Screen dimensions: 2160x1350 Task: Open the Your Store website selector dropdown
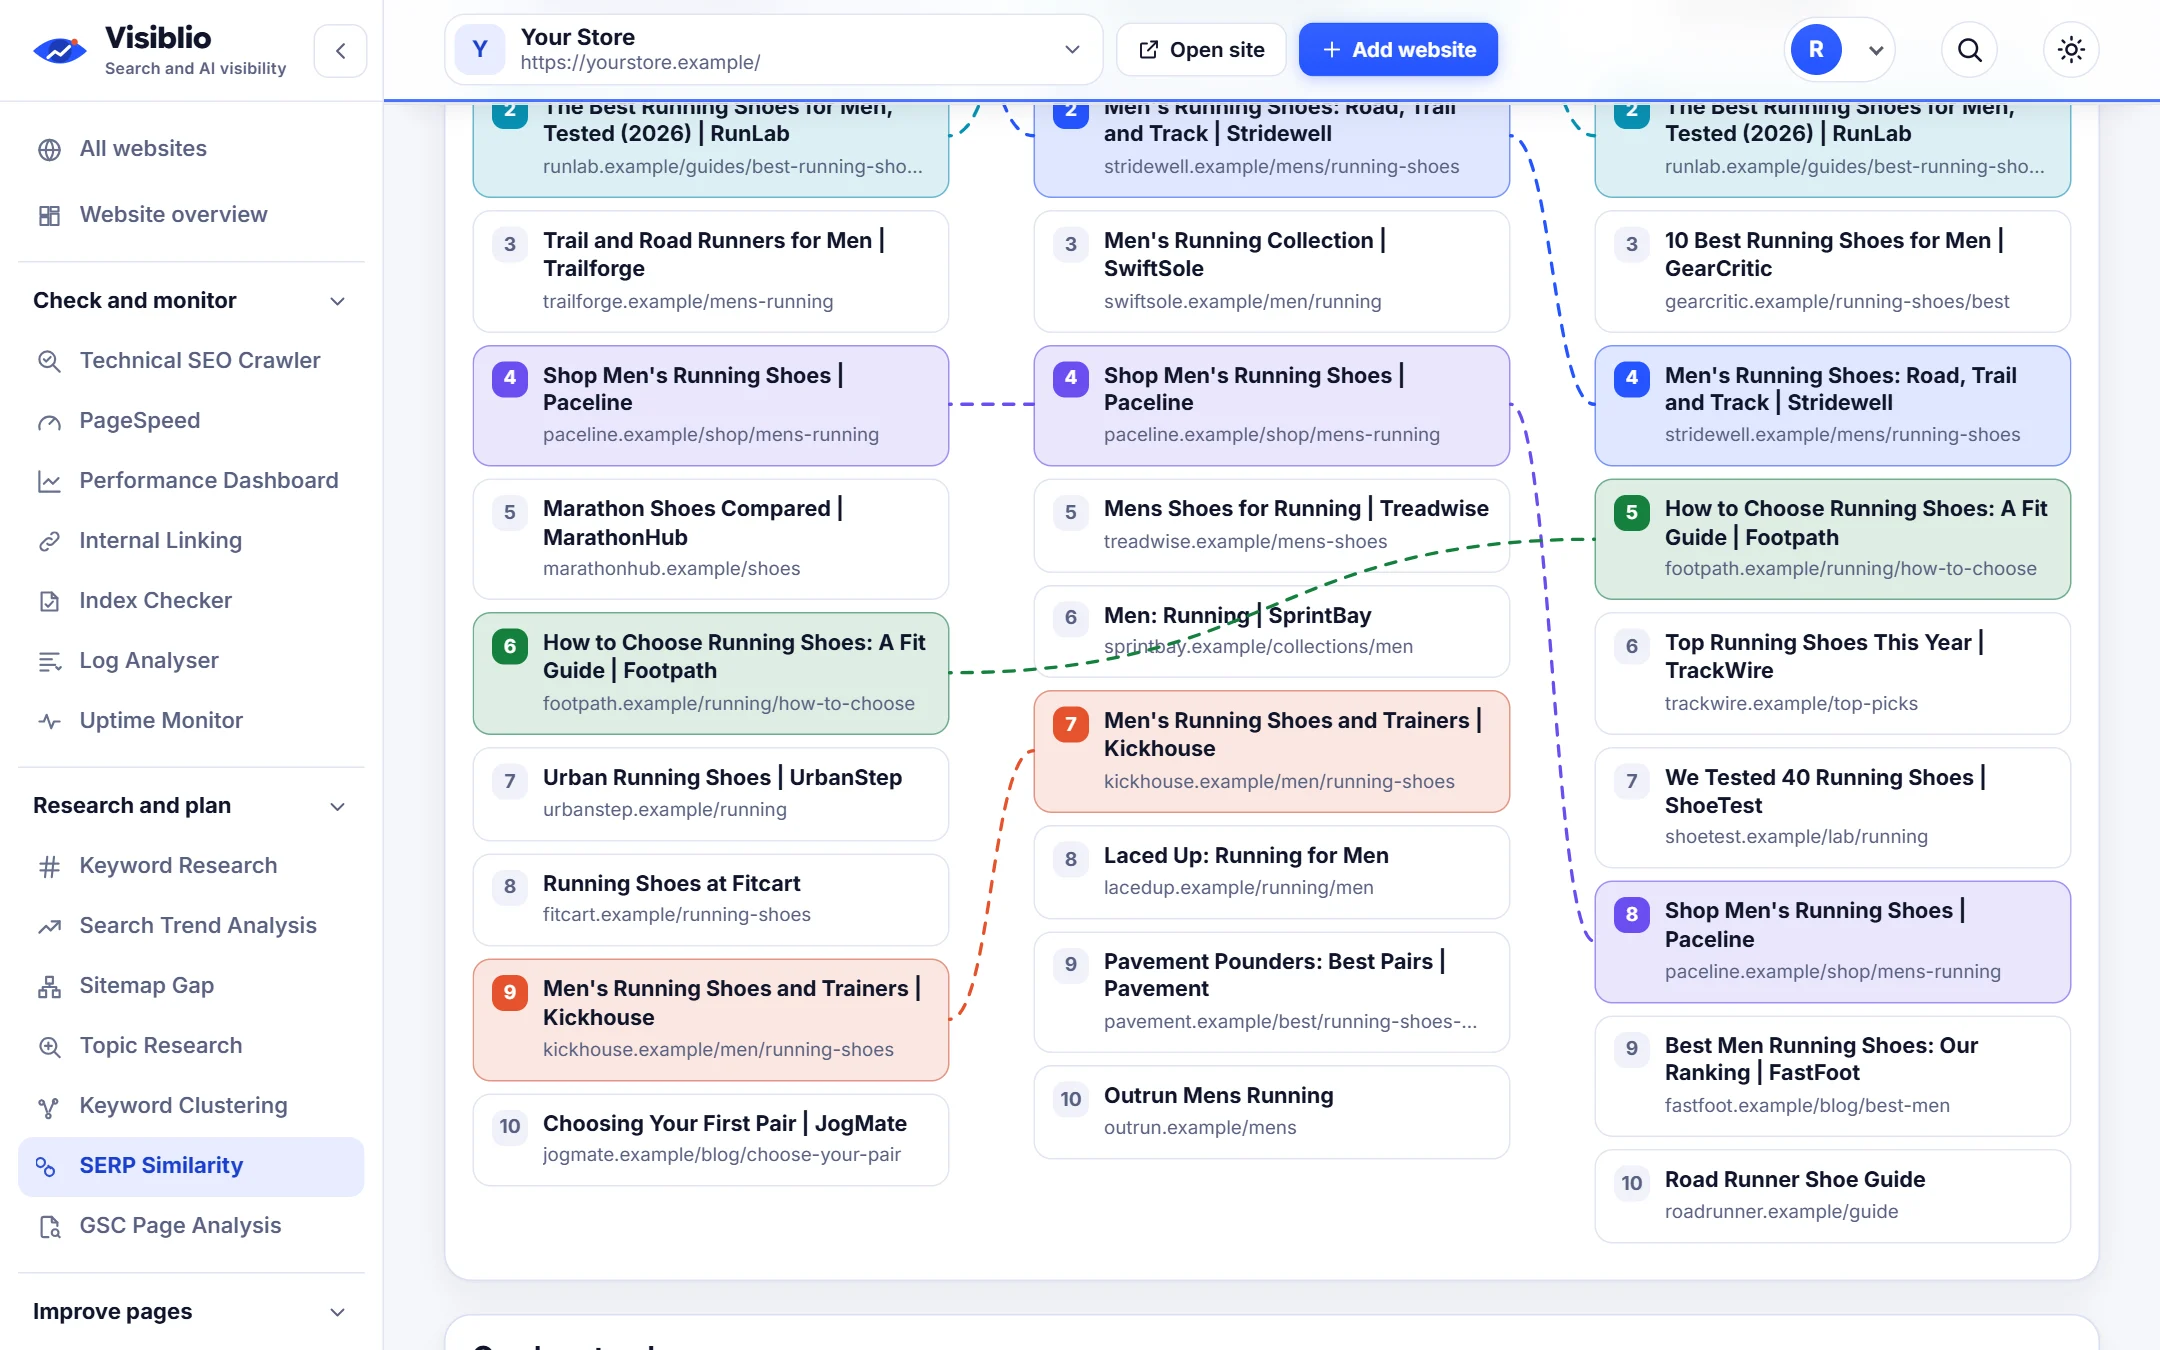(773, 50)
